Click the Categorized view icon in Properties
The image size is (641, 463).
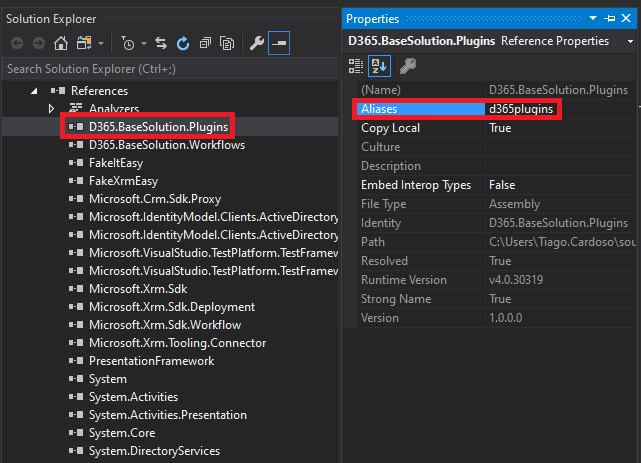(356, 66)
